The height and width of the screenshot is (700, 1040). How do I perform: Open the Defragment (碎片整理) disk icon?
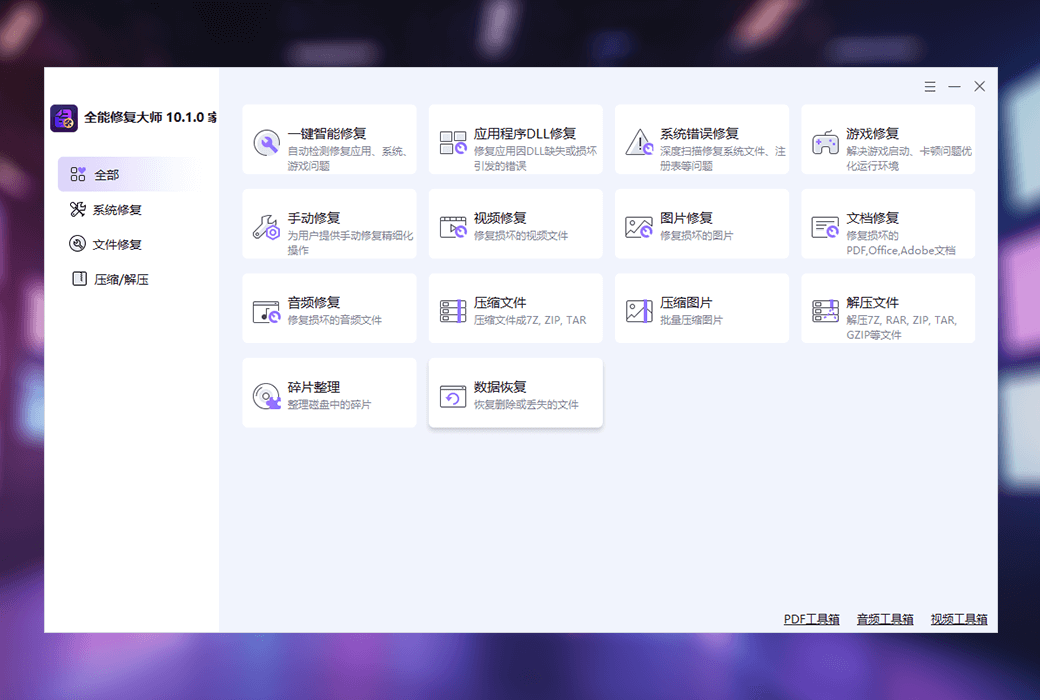tap(266, 396)
